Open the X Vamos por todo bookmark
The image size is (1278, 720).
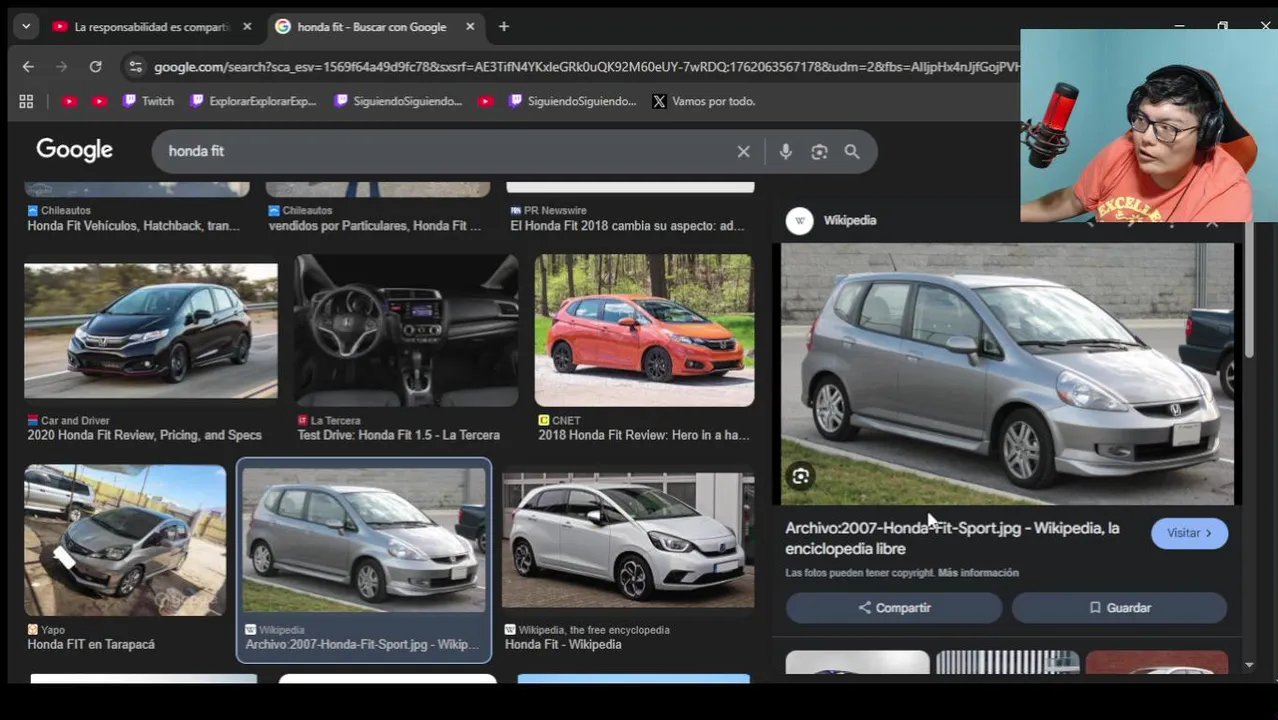coord(703,101)
